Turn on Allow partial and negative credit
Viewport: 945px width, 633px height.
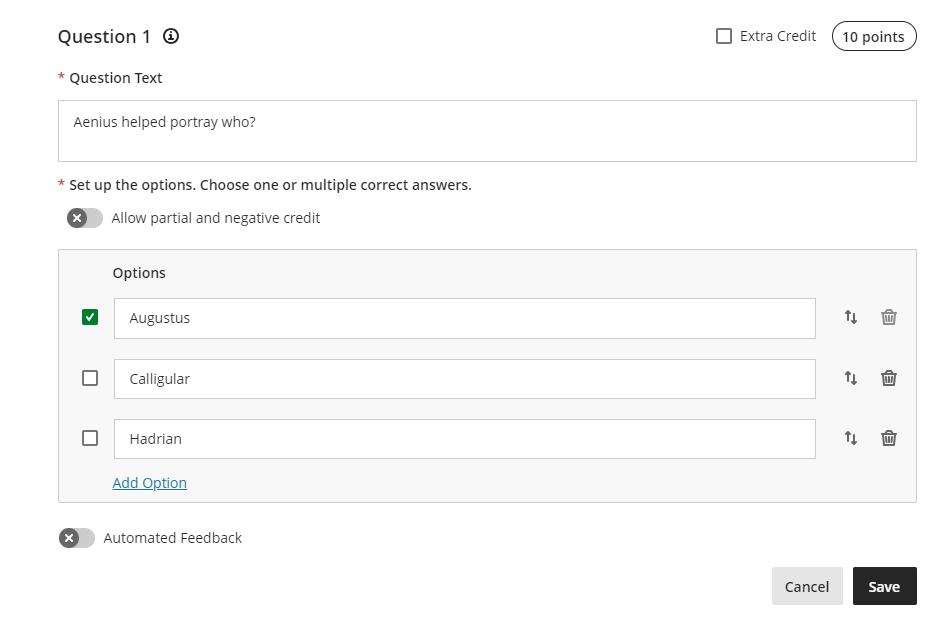85,218
